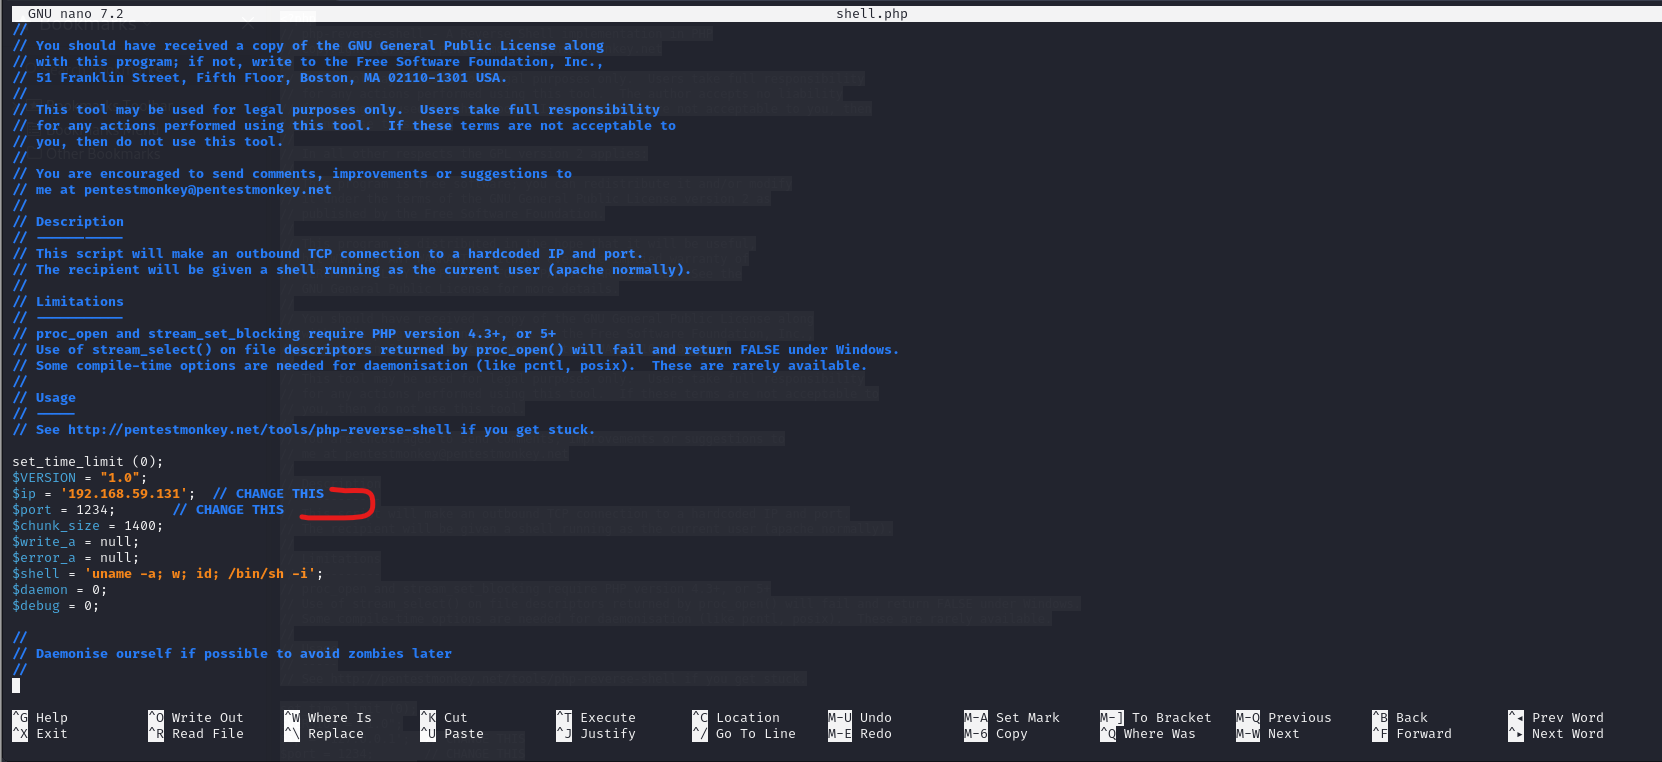Click the GNU nano 7.2 version label

coord(76,14)
